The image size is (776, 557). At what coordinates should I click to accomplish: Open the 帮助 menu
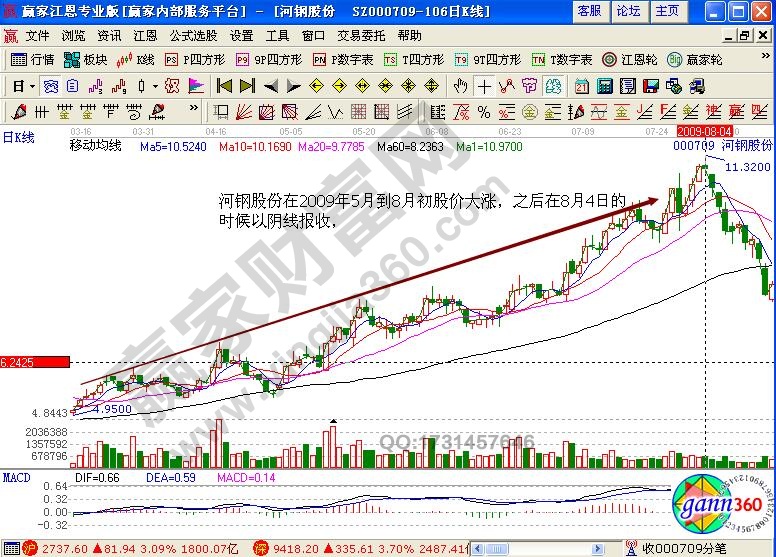tap(409, 36)
